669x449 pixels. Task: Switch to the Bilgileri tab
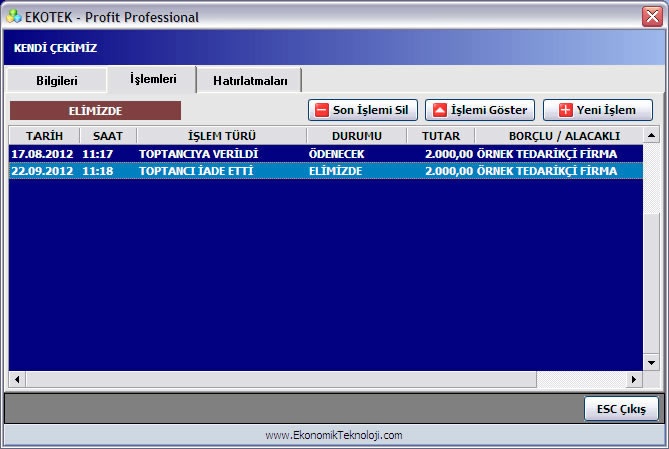point(57,80)
